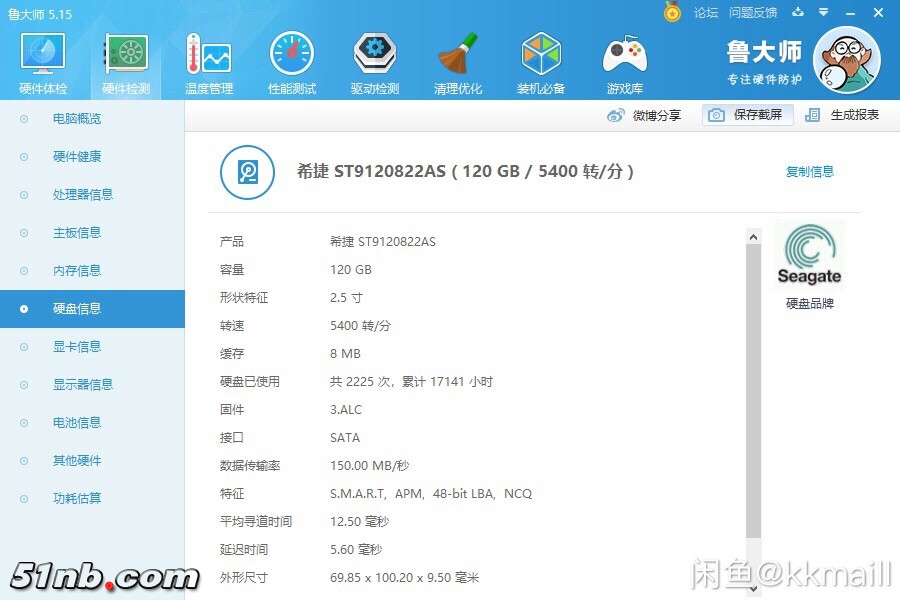
Task: Click scrollbar up arrow in details list
Action: pos(754,237)
